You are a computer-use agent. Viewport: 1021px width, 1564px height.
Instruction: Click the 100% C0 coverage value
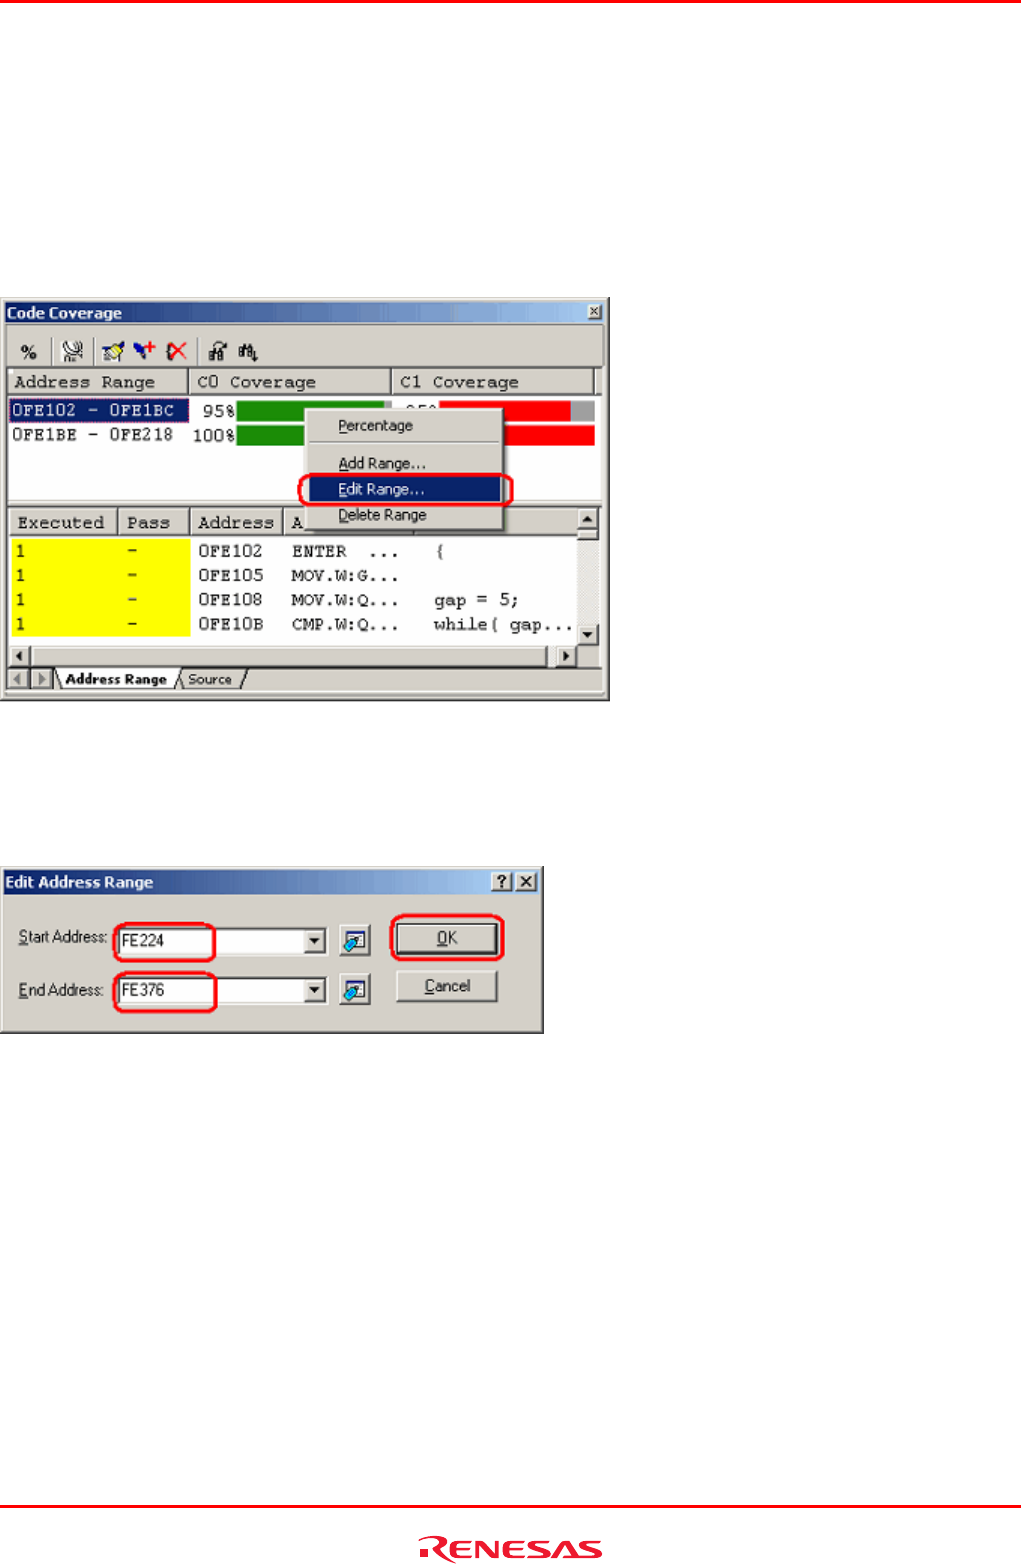[214, 435]
